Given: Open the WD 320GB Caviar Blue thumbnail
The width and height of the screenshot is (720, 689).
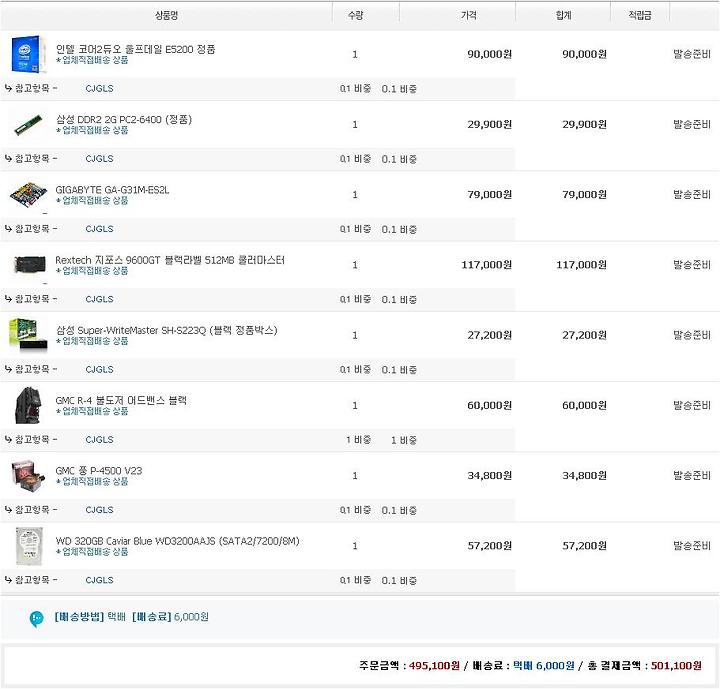Looking at the screenshot, I should [x=29, y=546].
